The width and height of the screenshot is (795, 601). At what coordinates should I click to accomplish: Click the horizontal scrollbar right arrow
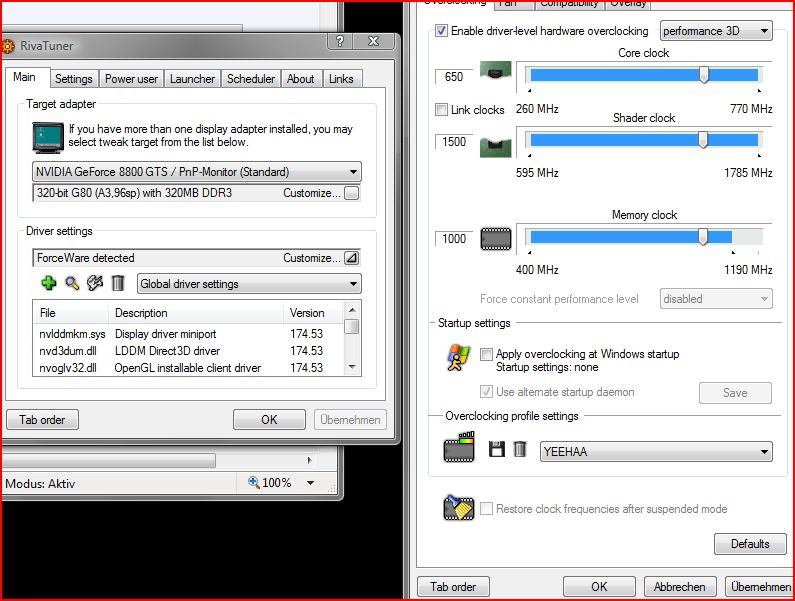click(310, 460)
